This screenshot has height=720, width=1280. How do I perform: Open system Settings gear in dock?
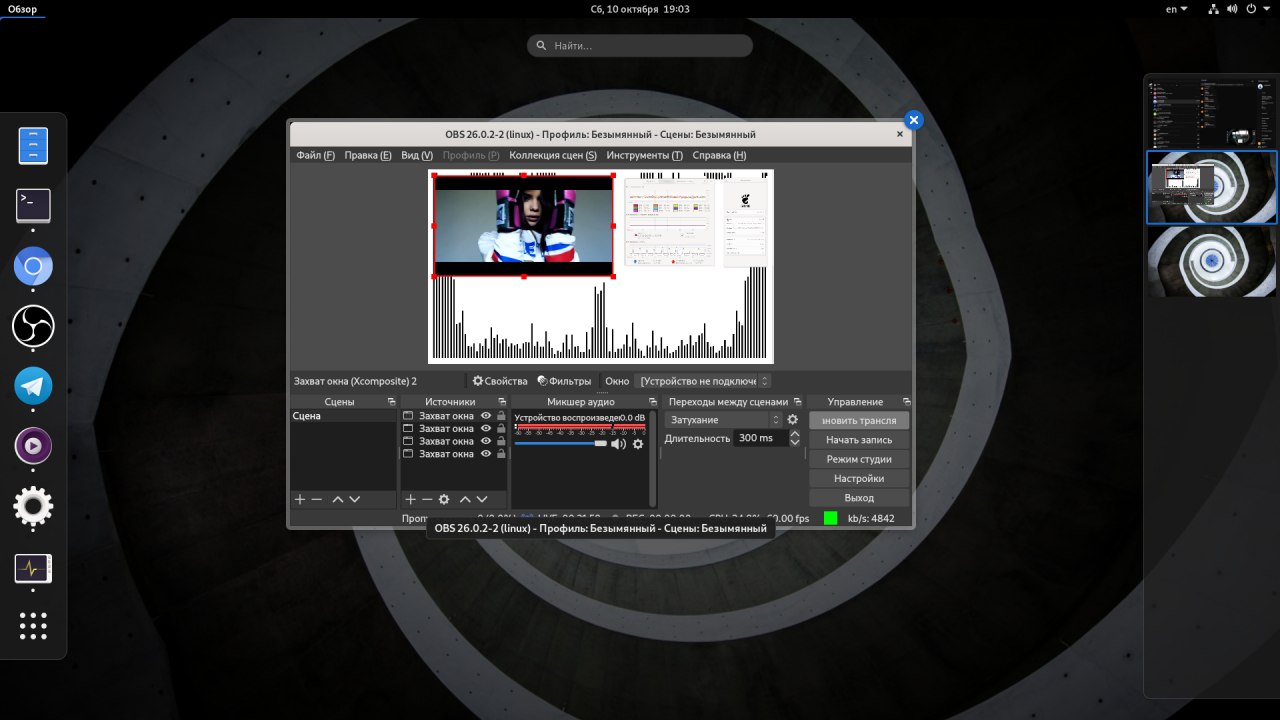[x=33, y=507]
